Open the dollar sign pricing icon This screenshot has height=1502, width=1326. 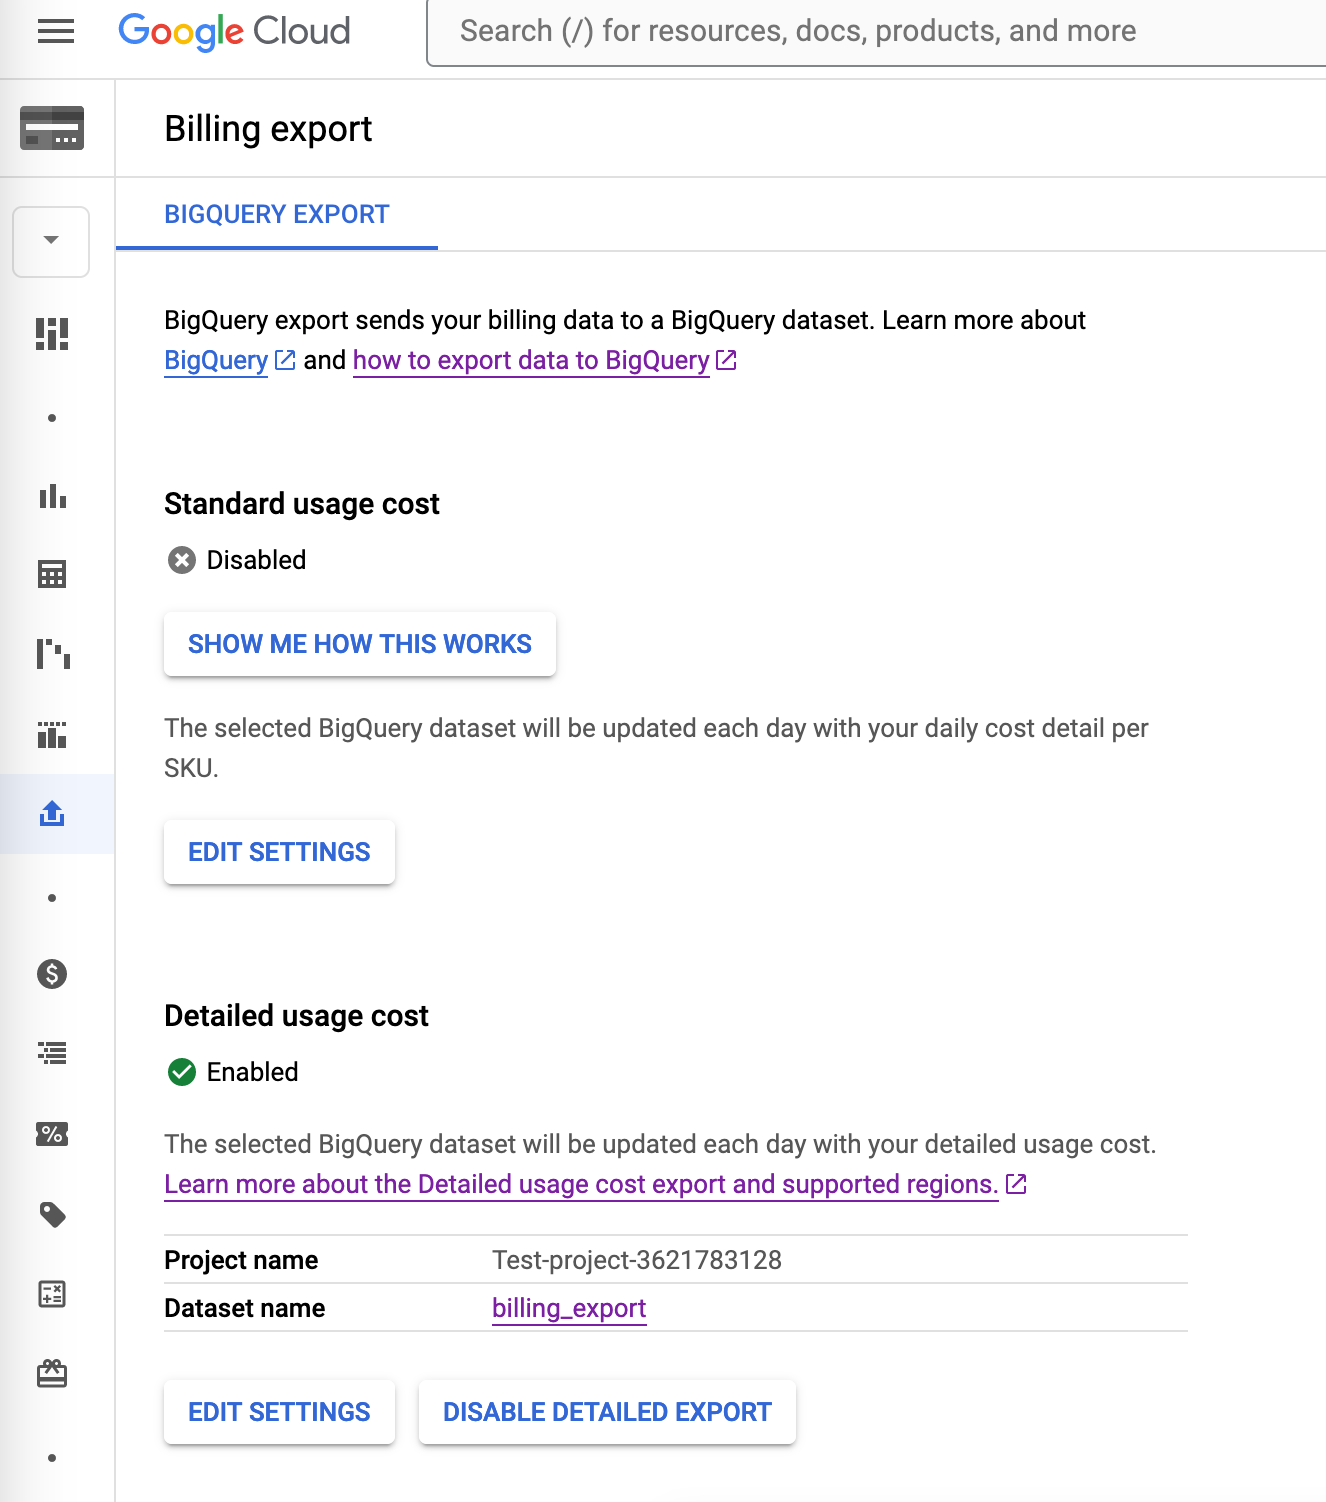click(x=52, y=974)
